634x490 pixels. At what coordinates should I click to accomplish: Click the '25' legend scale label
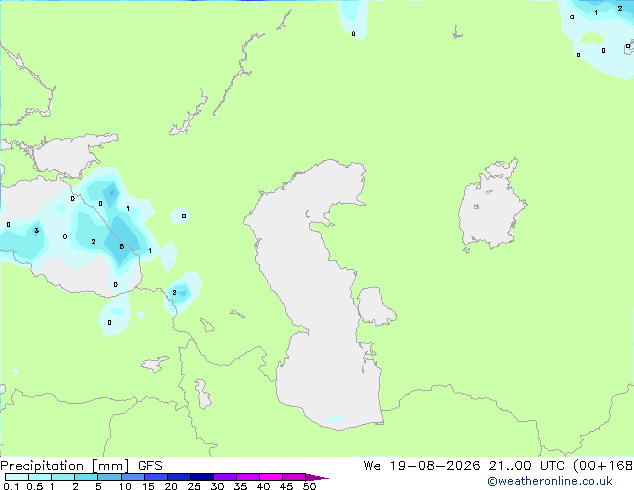tap(194, 486)
